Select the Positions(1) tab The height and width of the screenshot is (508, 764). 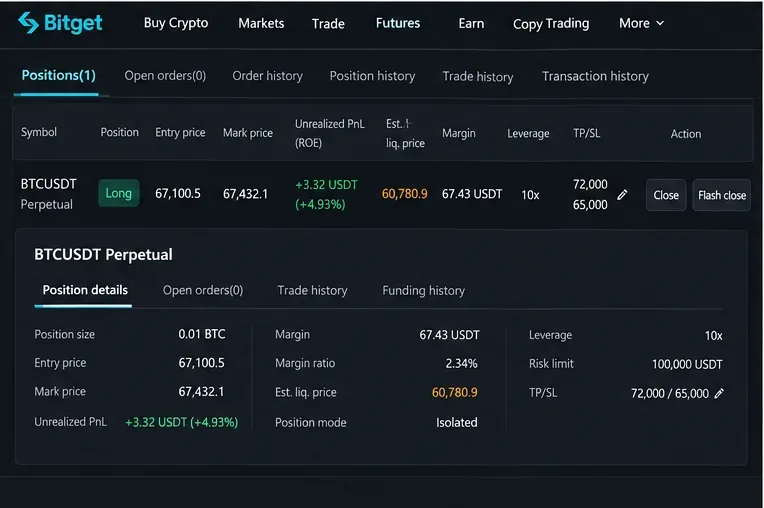58,75
